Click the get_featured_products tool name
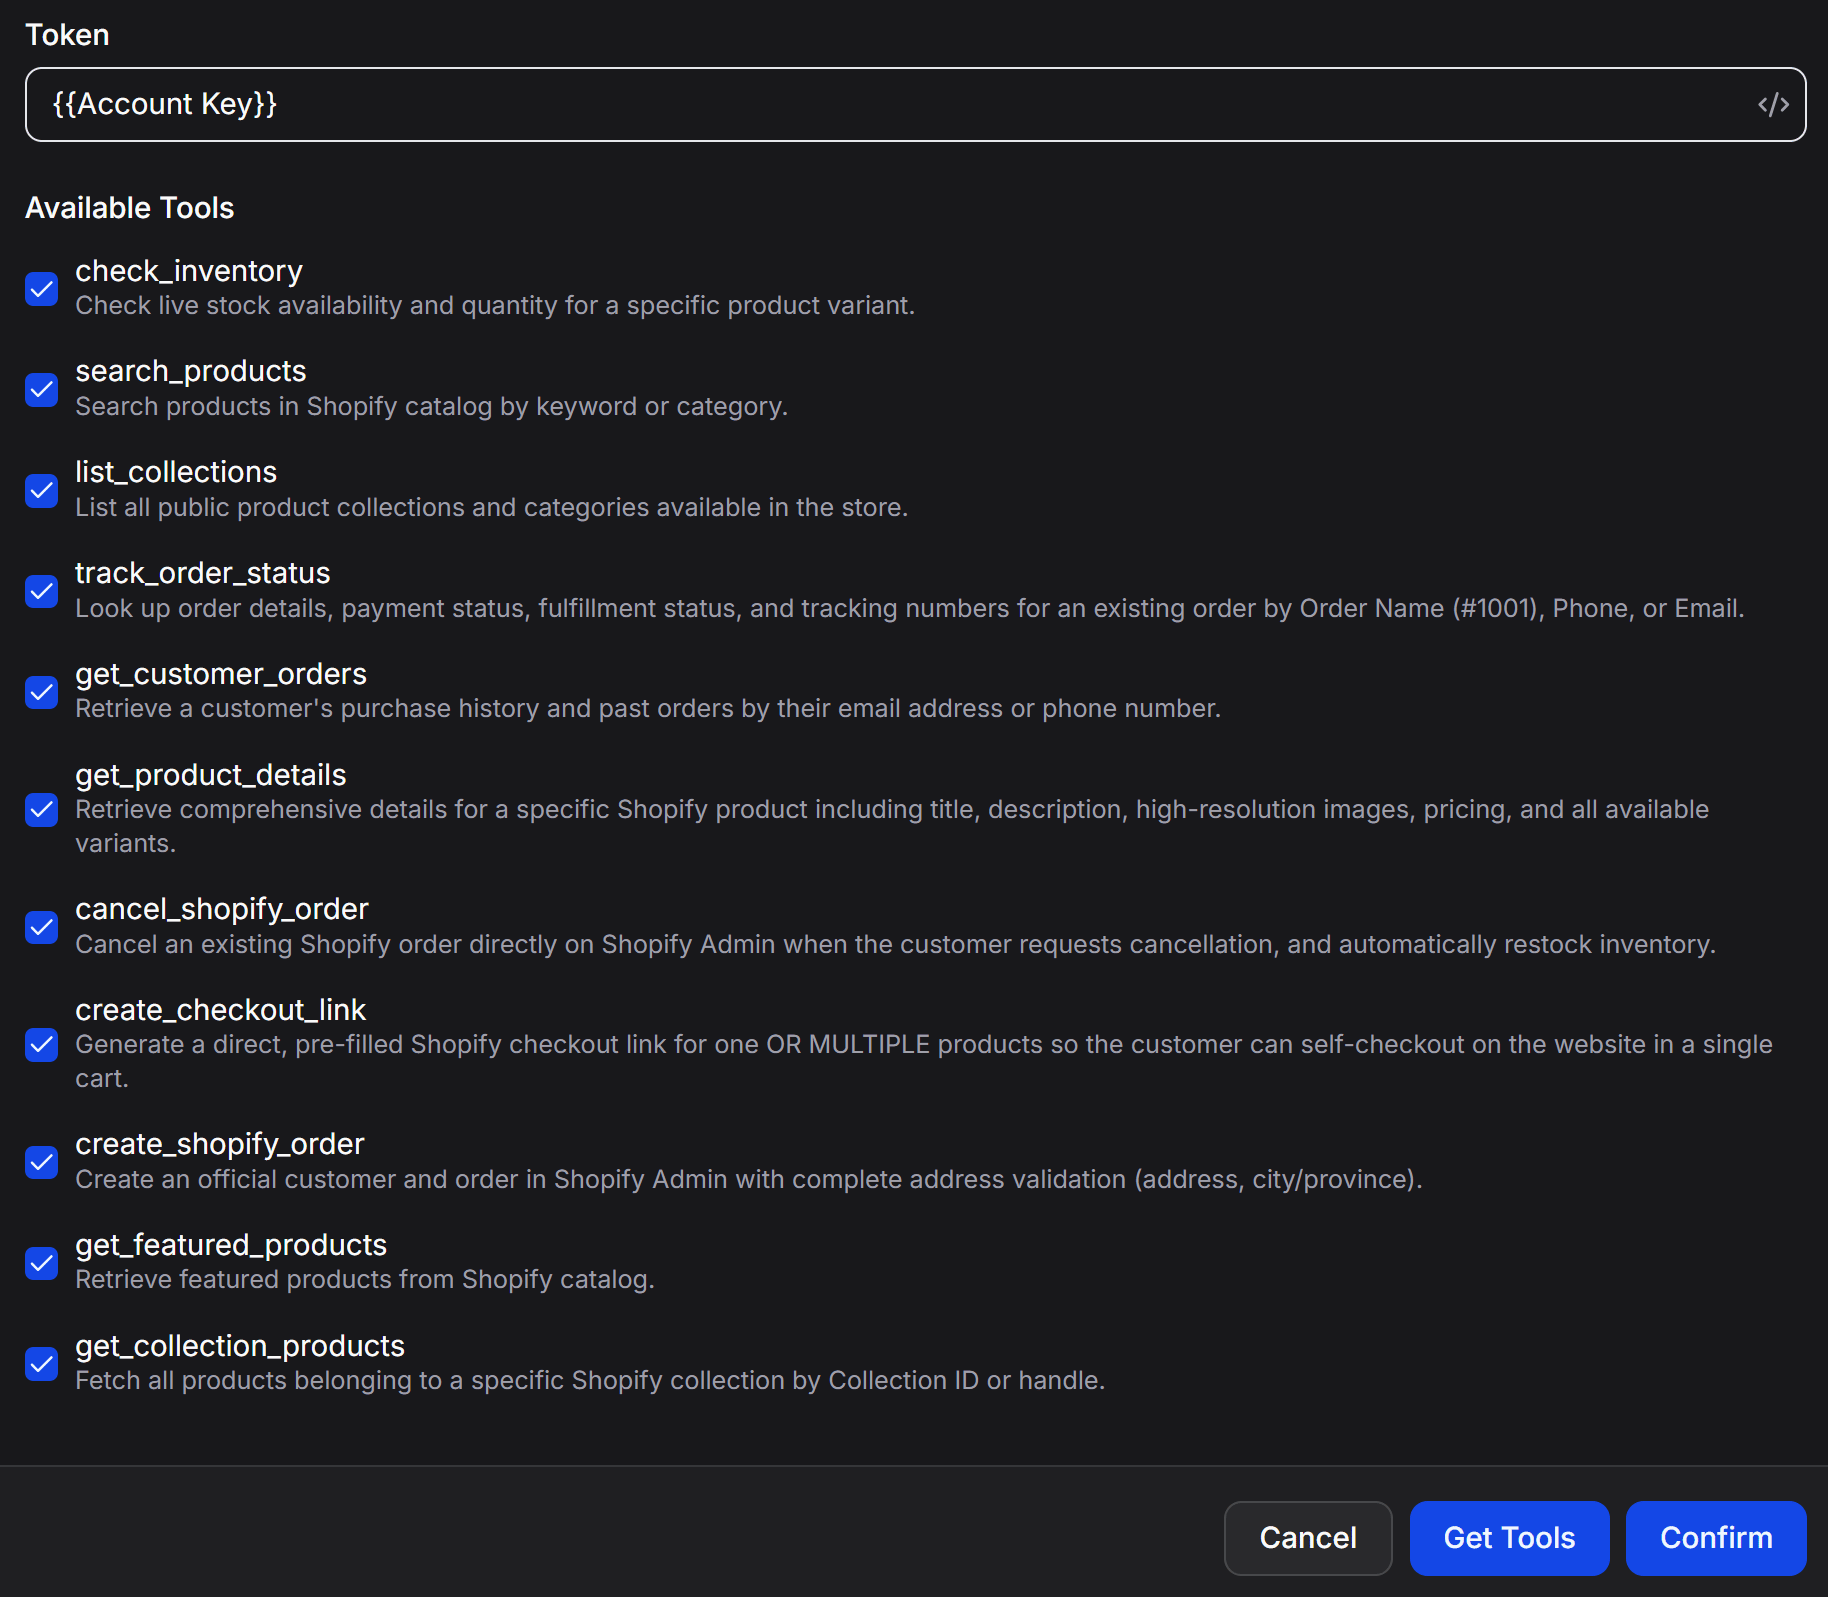Viewport: 1828px width, 1597px height. point(231,1245)
